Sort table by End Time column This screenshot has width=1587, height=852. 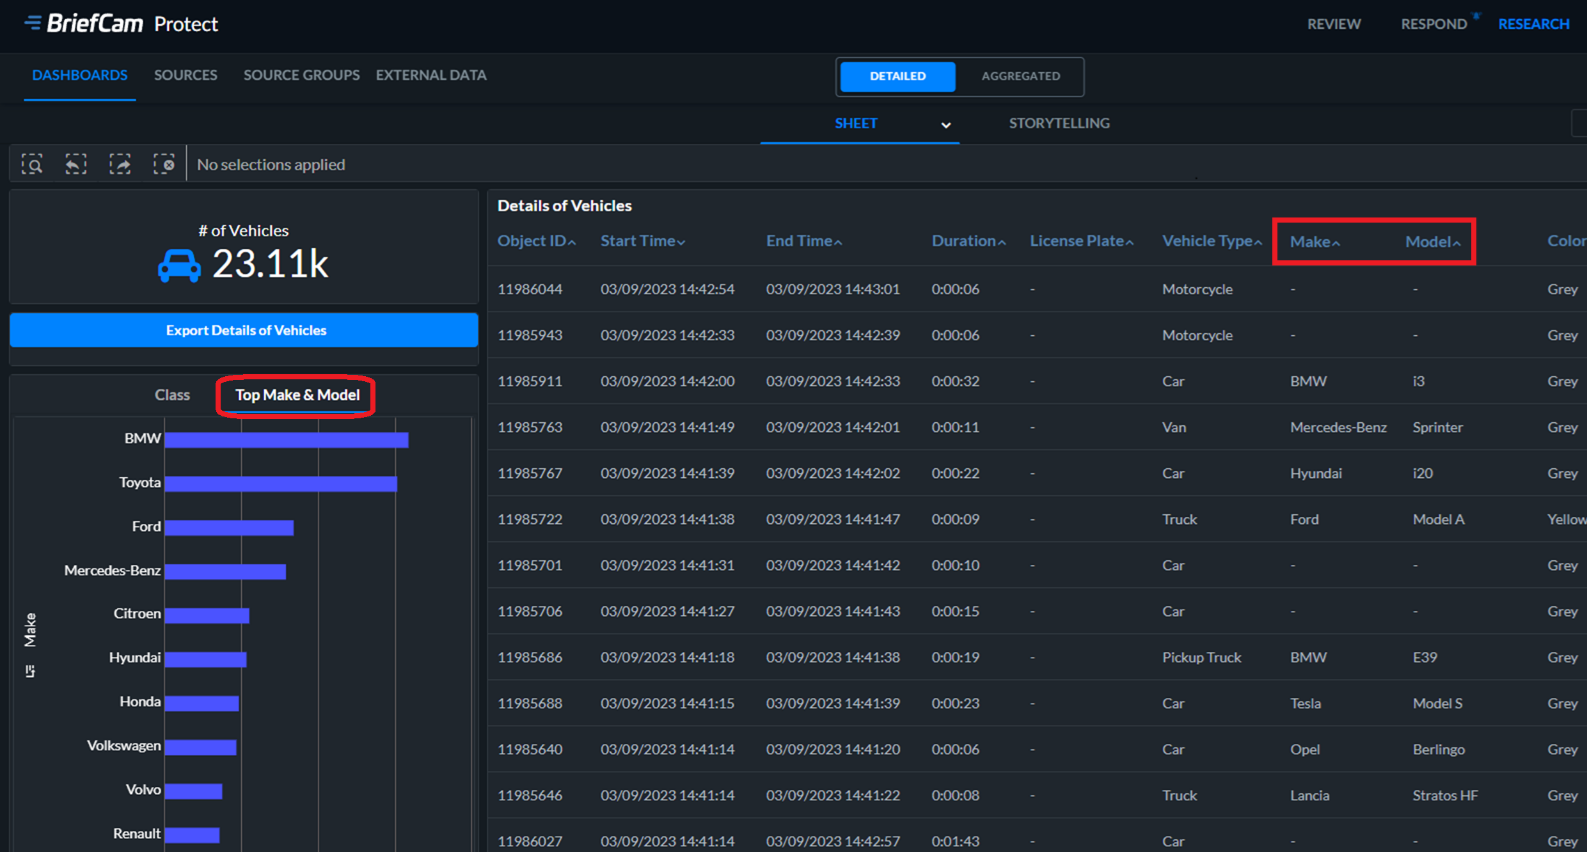click(x=804, y=241)
